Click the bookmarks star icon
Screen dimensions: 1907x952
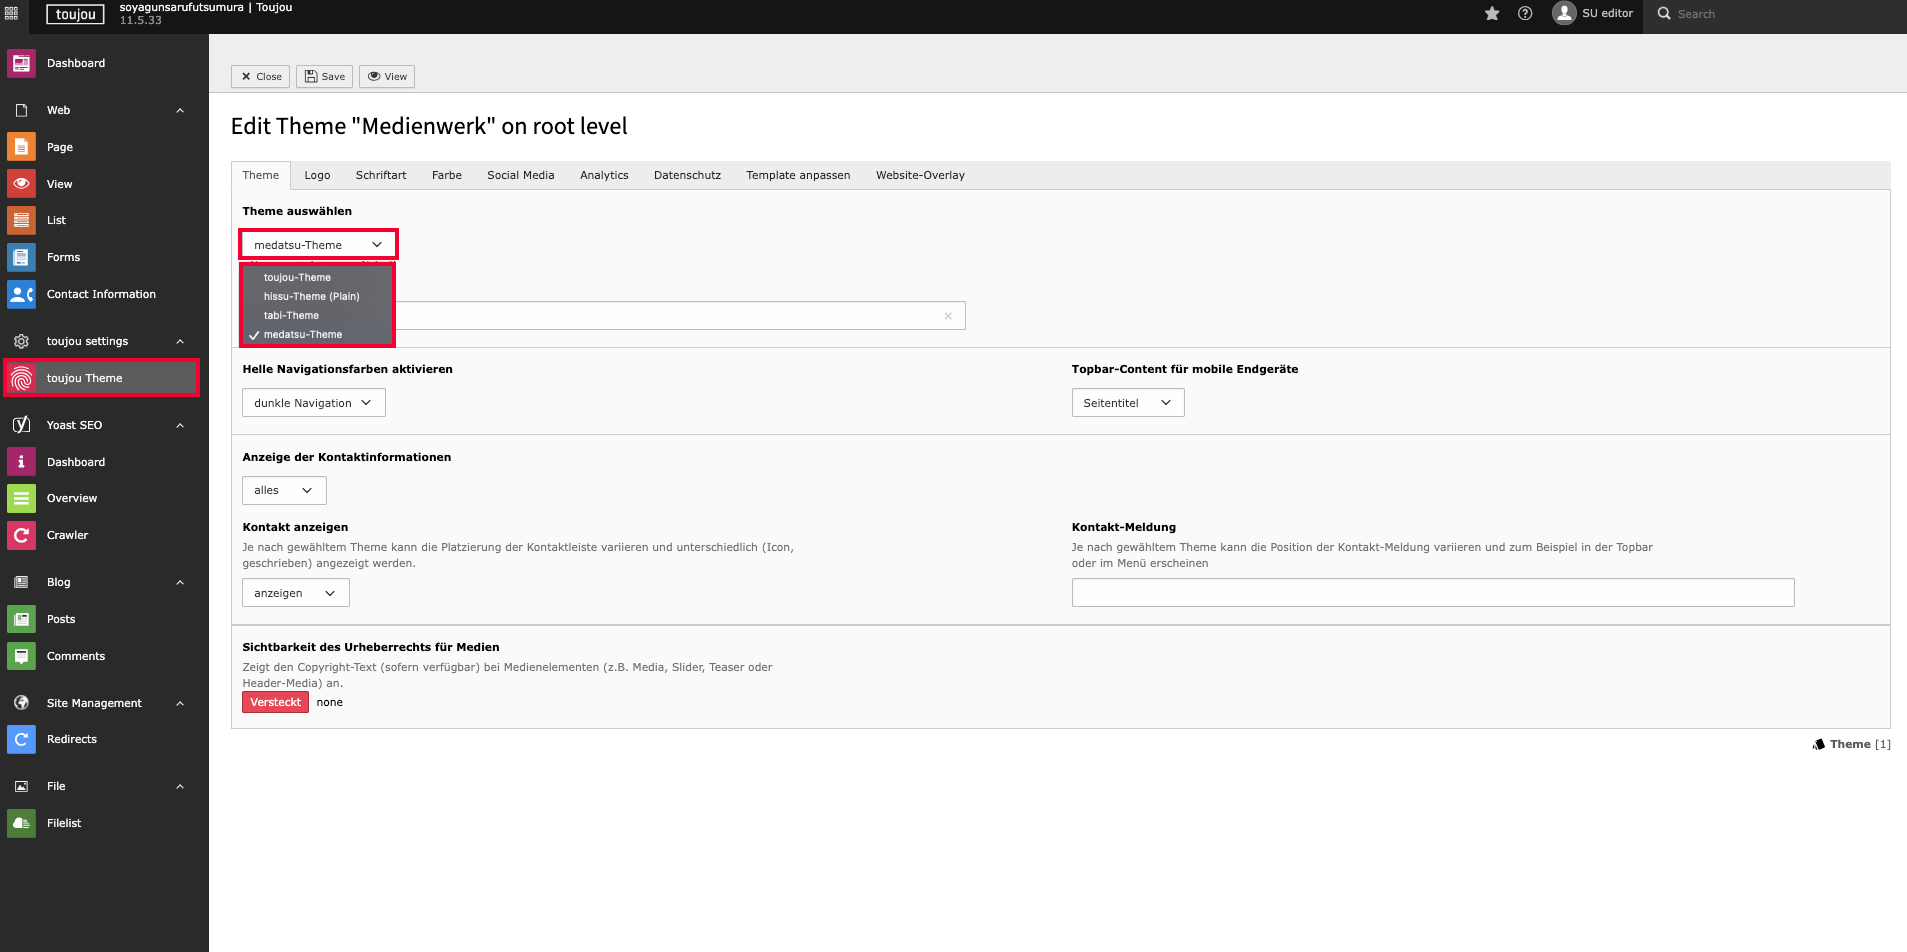(1492, 14)
